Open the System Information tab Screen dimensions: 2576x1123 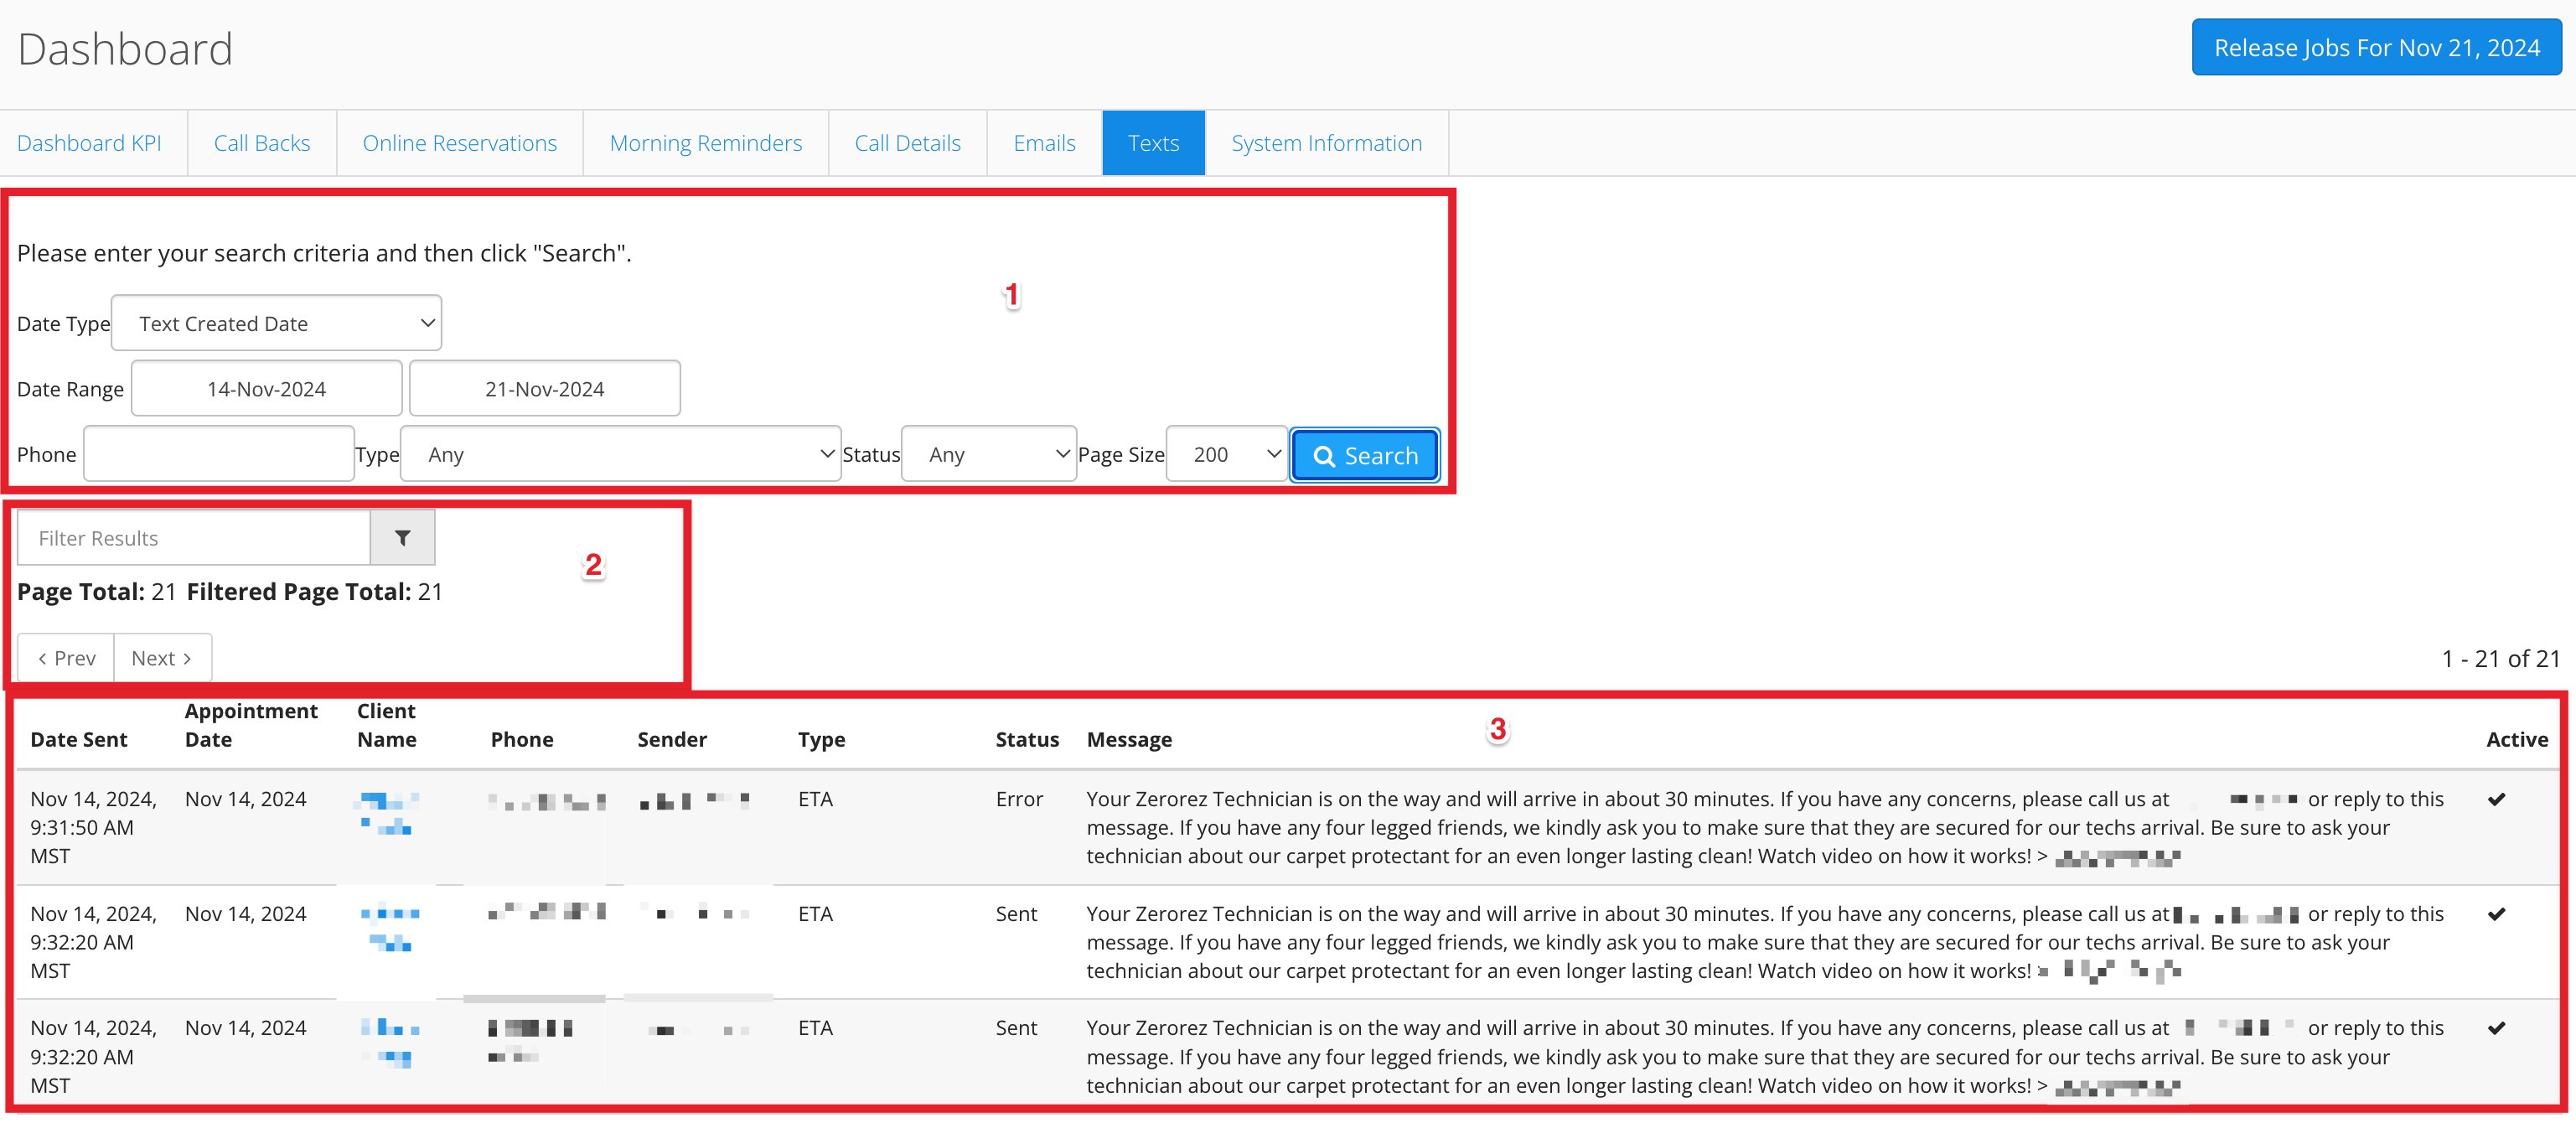1327,143
